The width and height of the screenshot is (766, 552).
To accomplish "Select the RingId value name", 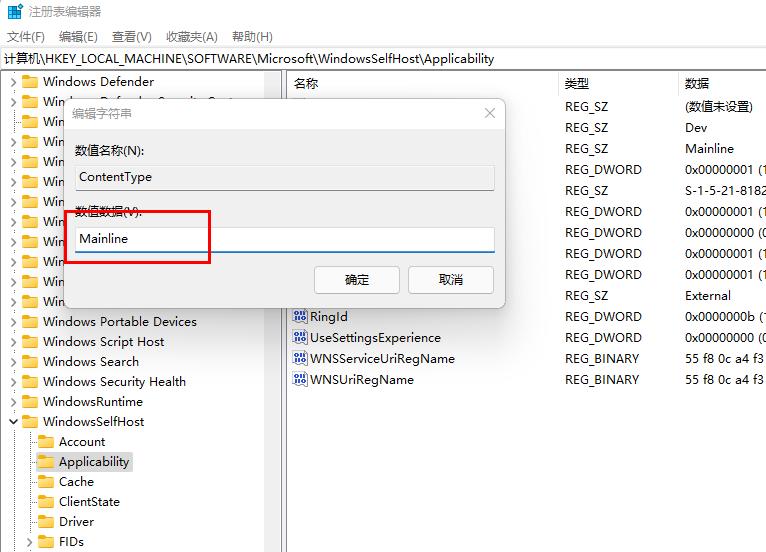I will [x=329, y=317].
